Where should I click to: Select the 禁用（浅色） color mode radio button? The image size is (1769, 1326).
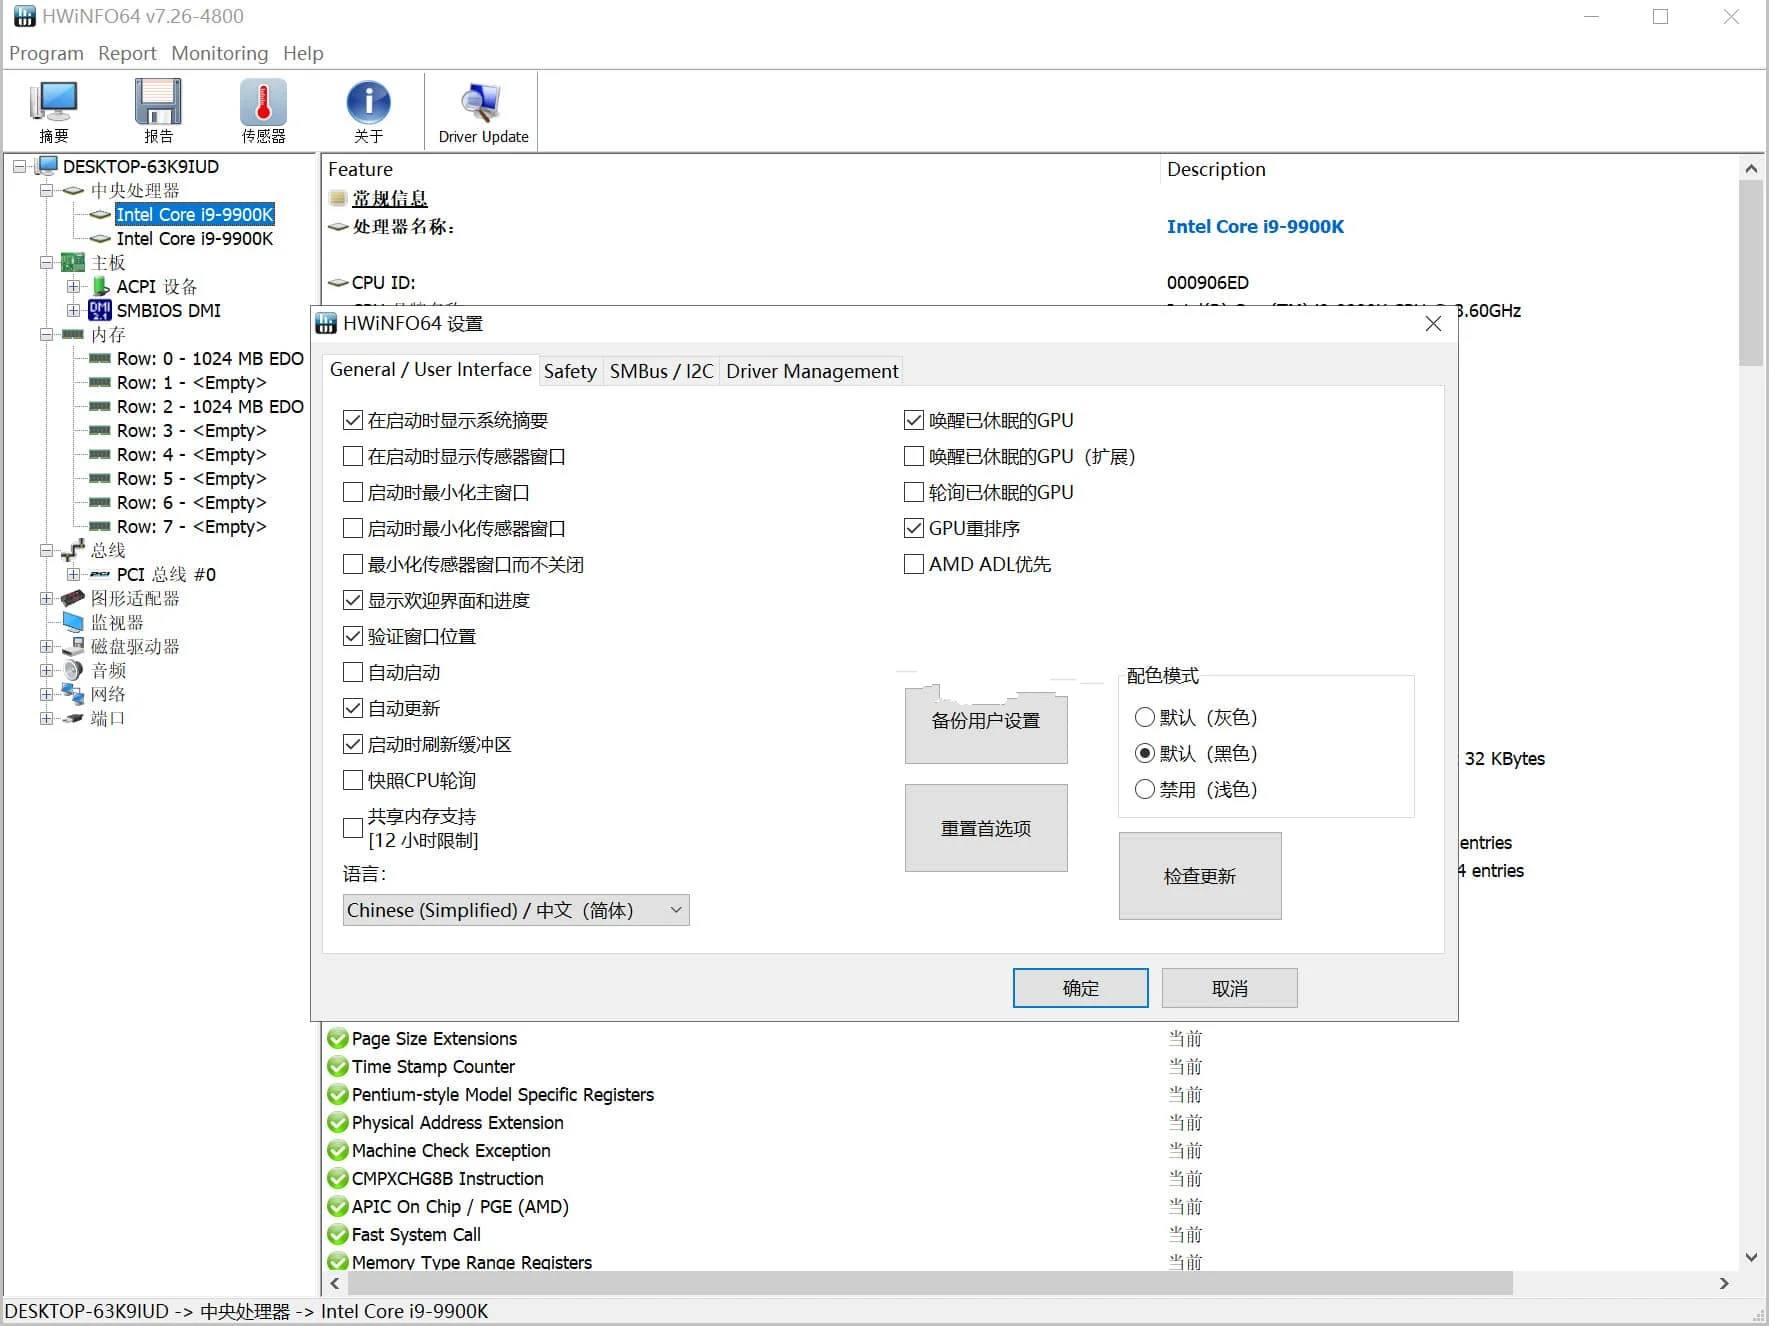click(1144, 789)
